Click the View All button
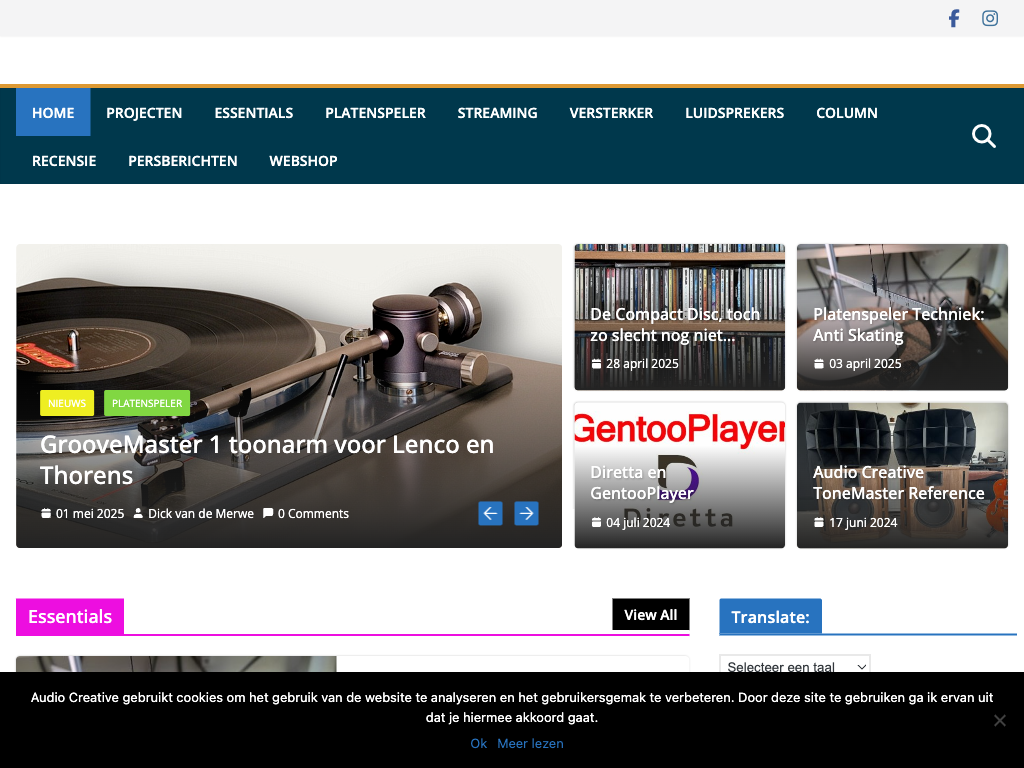Image resolution: width=1024 pixels, height=768 pixels. 650,615
